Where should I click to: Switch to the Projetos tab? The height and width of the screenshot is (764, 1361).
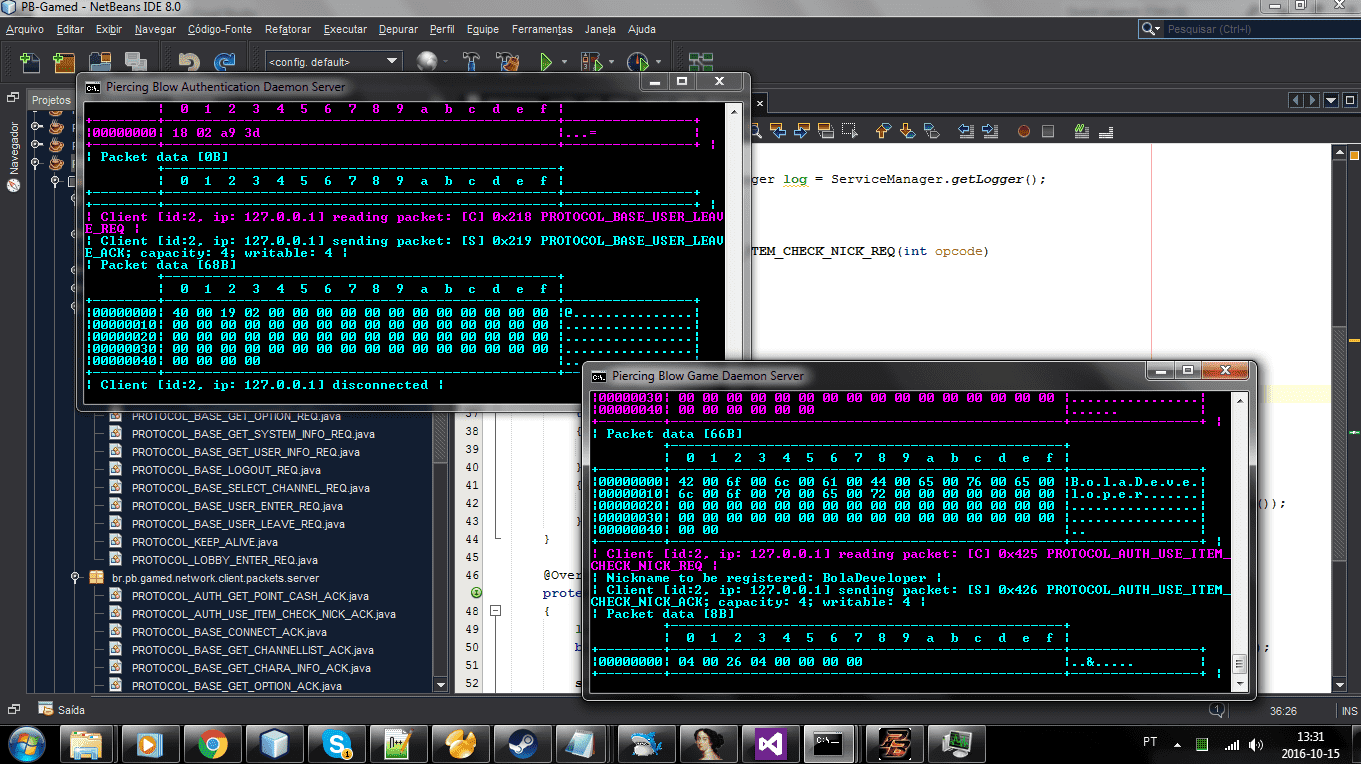pos(51,100)
